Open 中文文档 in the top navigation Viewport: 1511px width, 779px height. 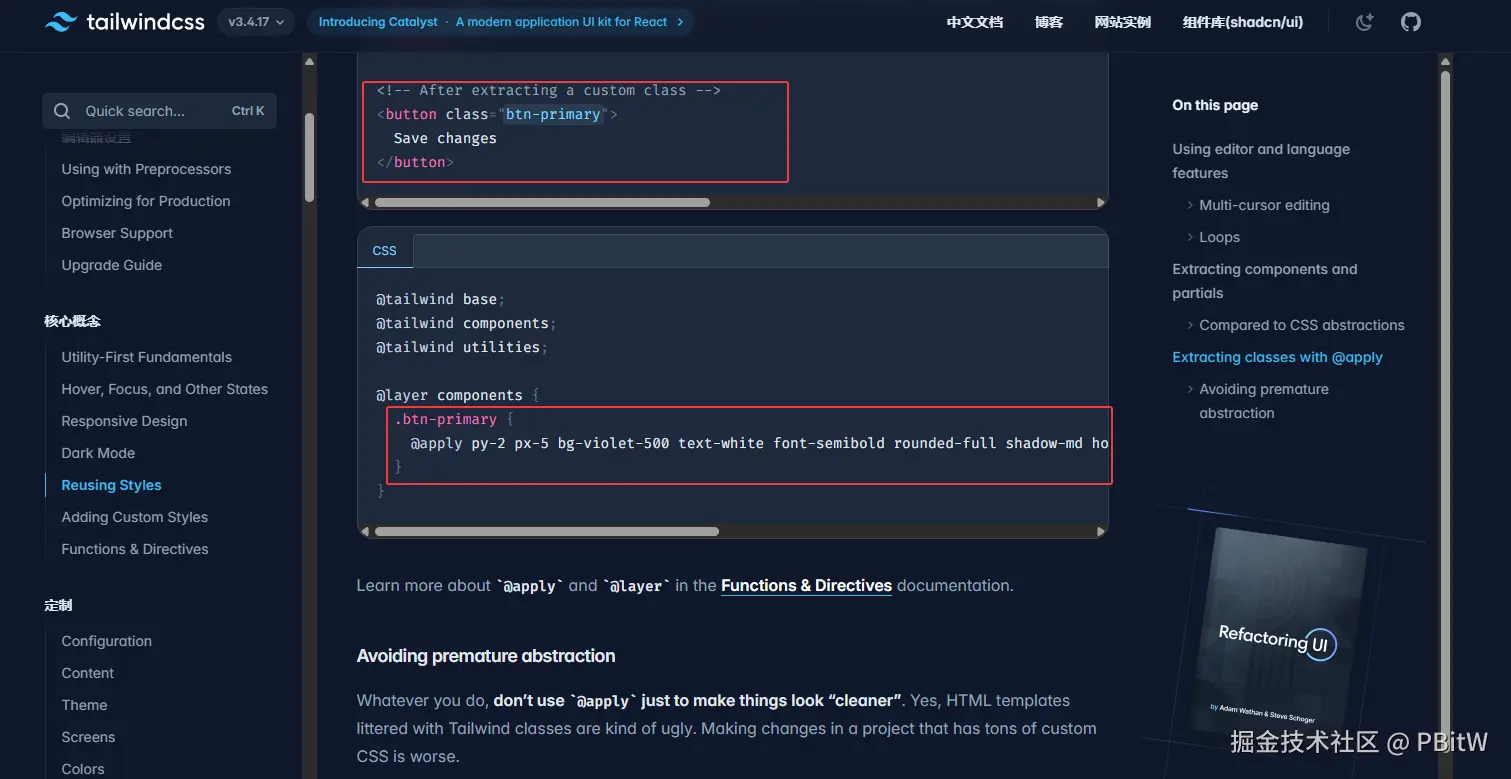975,22
